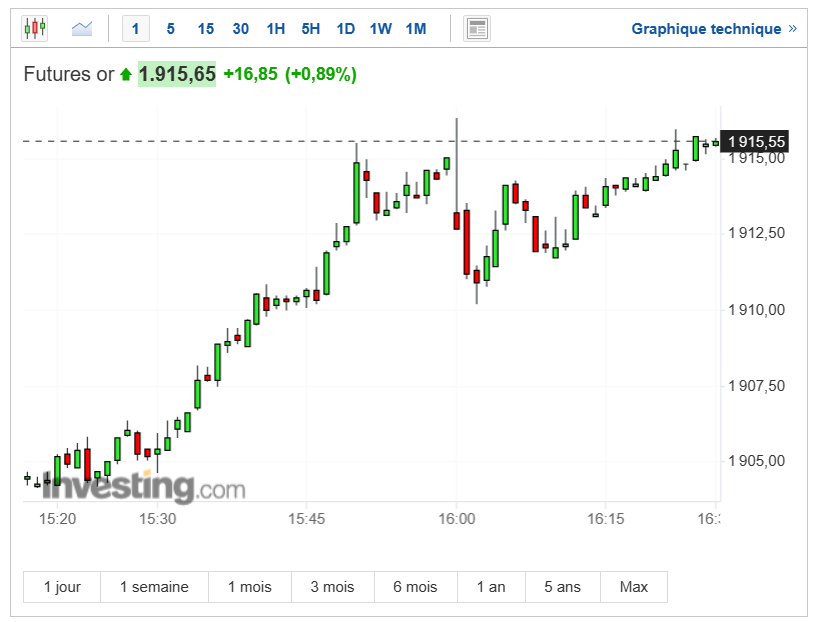Screen dimensions: 814x622
Task: Click the 15:45 time axis label
Action: (x=306, y=519)
